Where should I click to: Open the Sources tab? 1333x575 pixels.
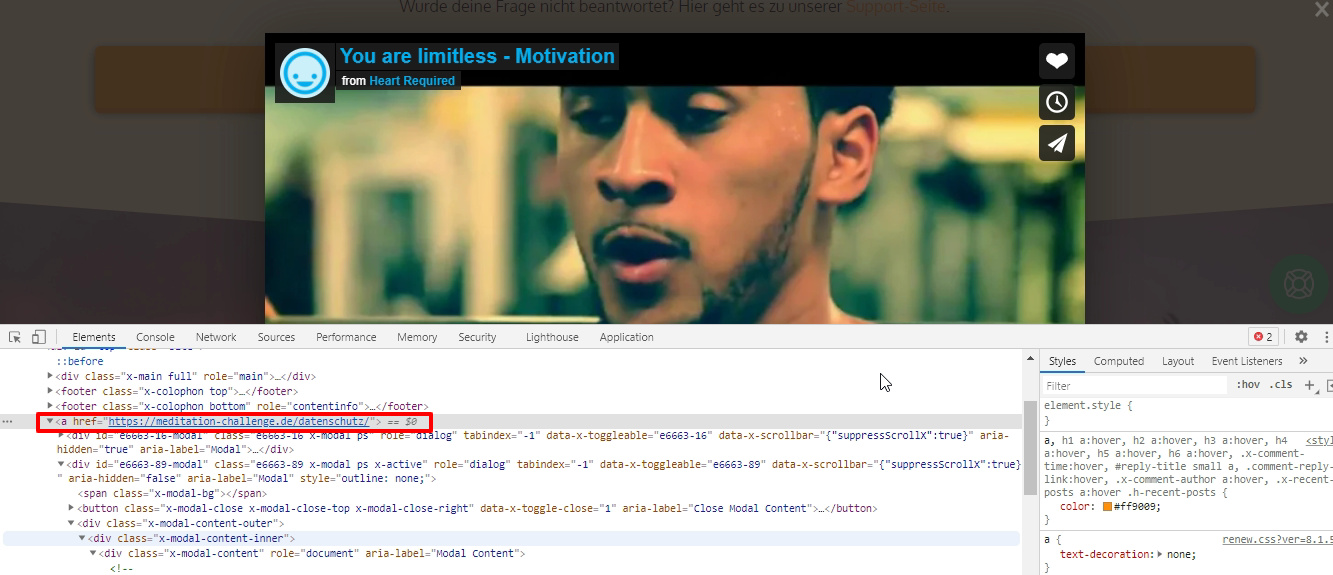pos(276,337)
